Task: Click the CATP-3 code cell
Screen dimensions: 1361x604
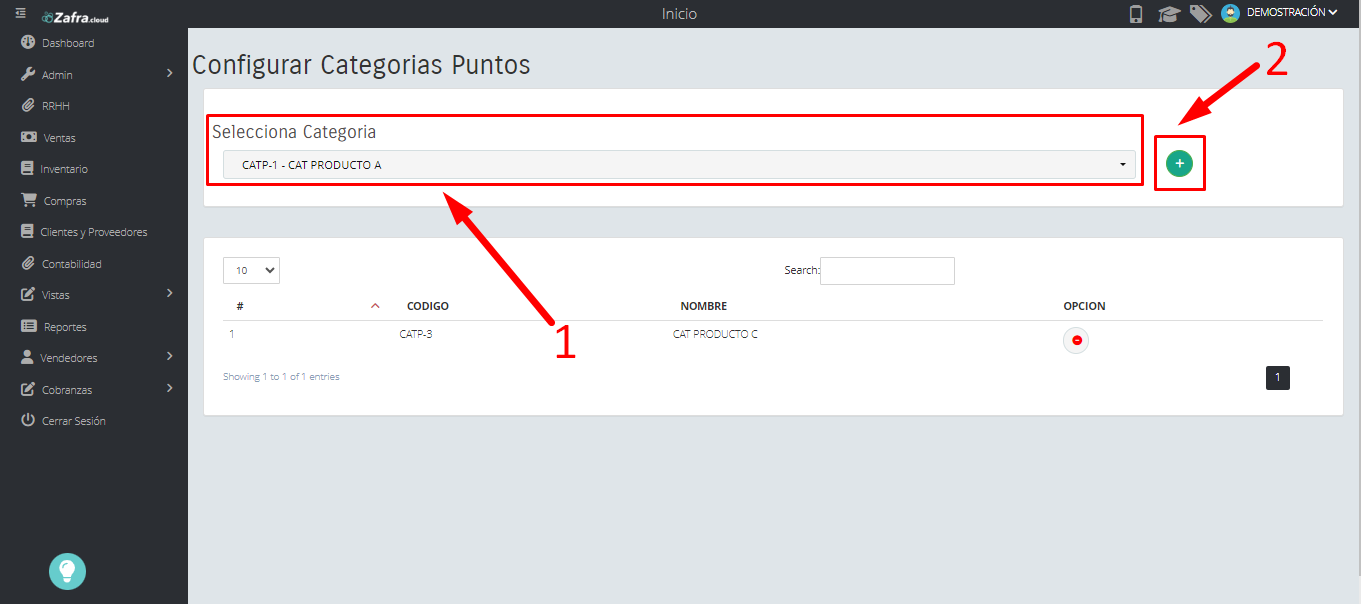Action: click(416, 334)
